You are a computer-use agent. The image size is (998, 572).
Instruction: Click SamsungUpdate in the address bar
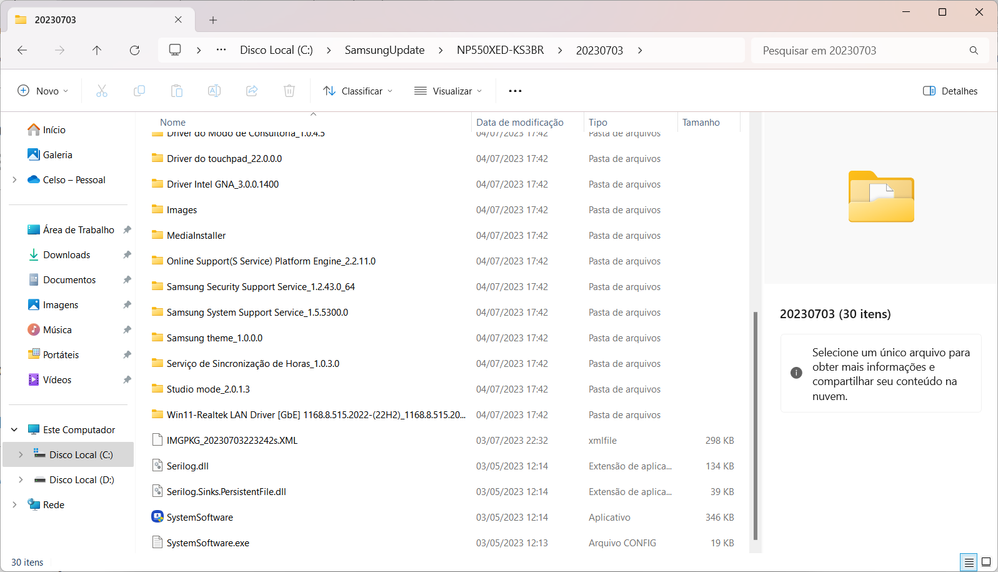(384, 50)
